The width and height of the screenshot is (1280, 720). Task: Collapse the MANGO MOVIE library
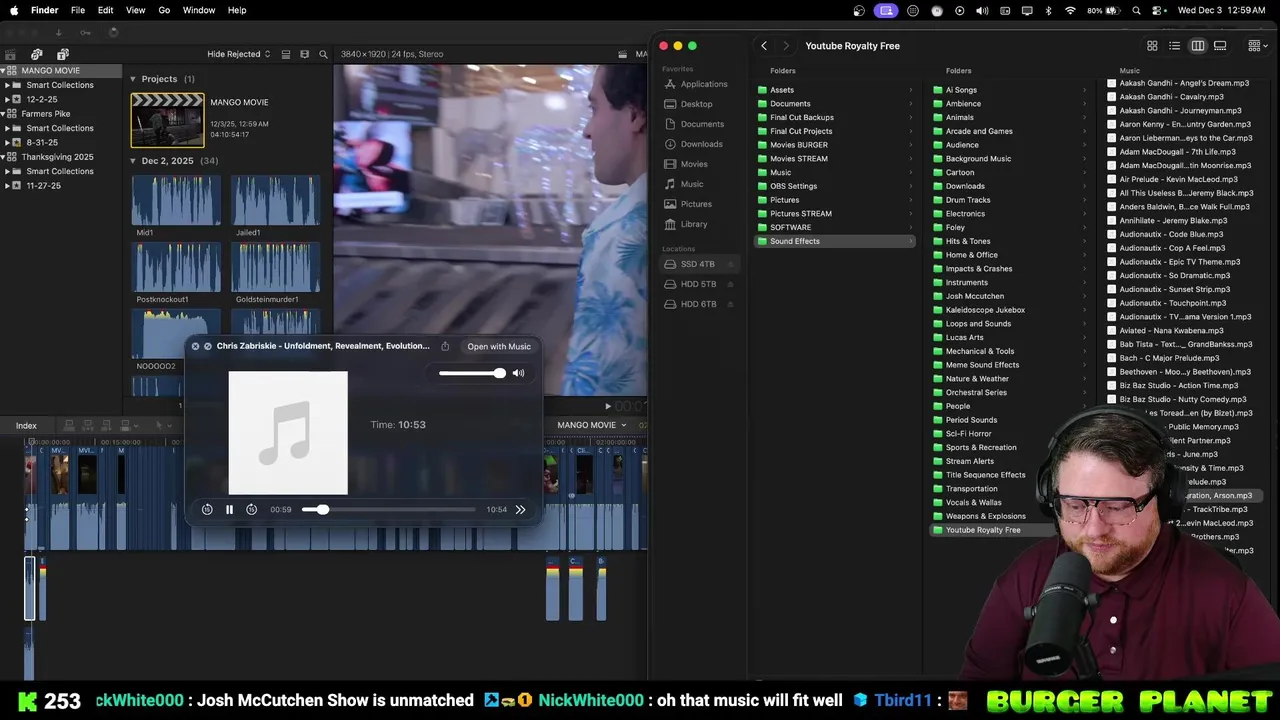click(x=2, y=71)
